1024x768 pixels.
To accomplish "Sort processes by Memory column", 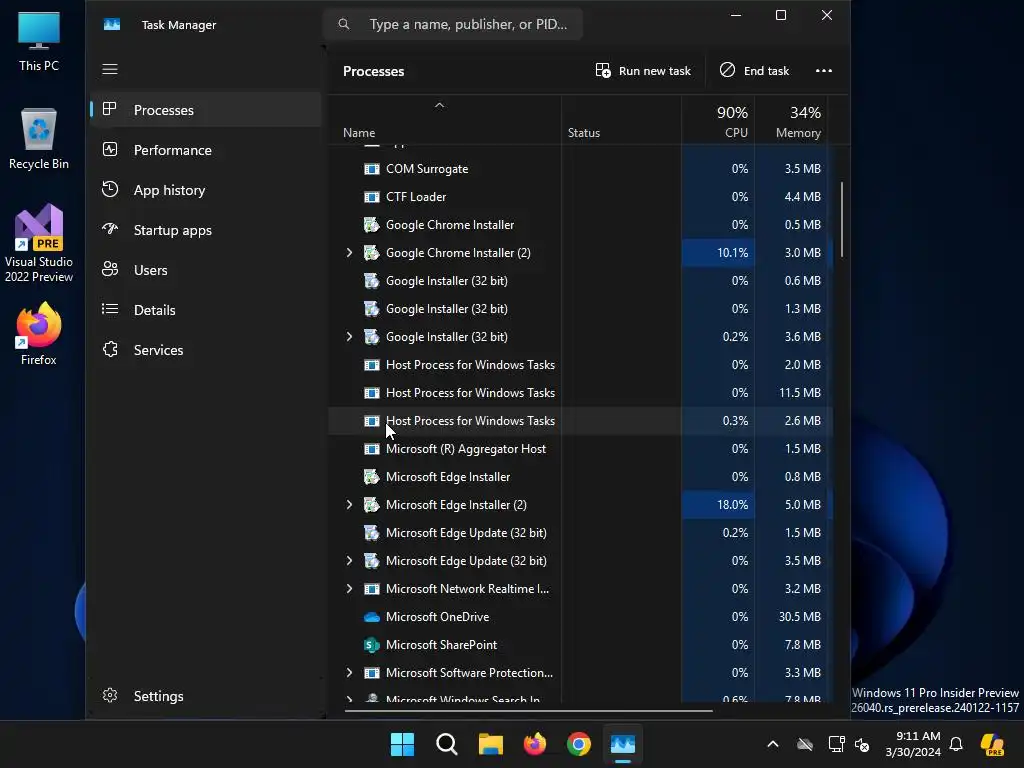I will coord(792,121).
